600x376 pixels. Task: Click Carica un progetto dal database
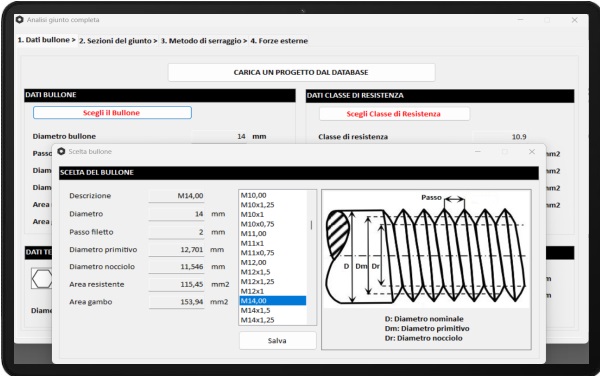pyautogui.click(x=302, y=72)
